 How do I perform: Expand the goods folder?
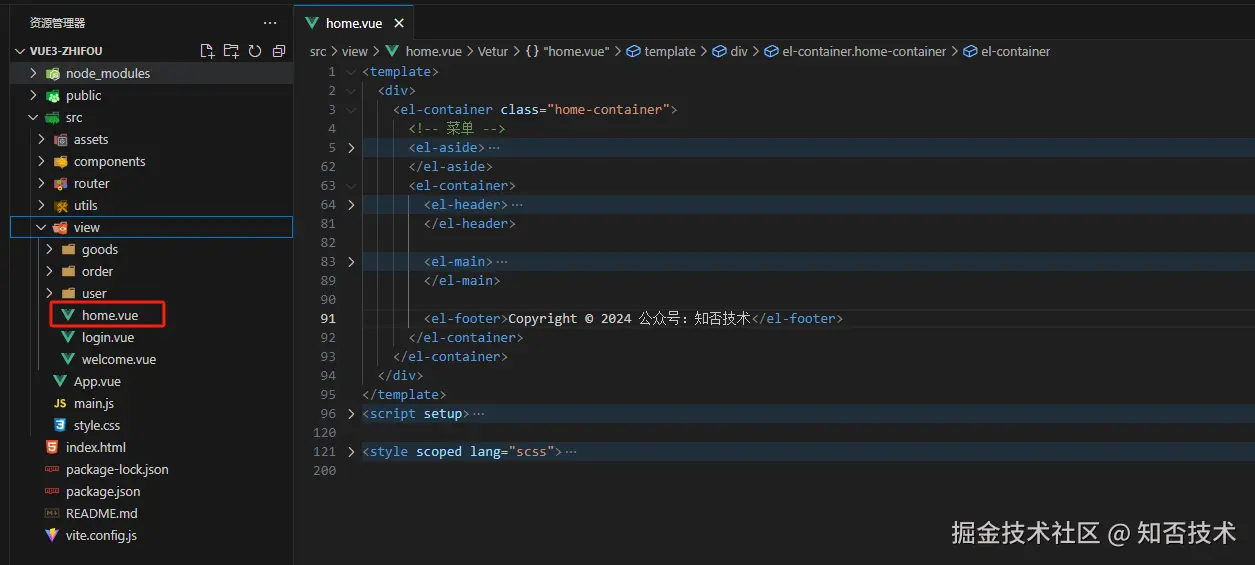(49, 249)
